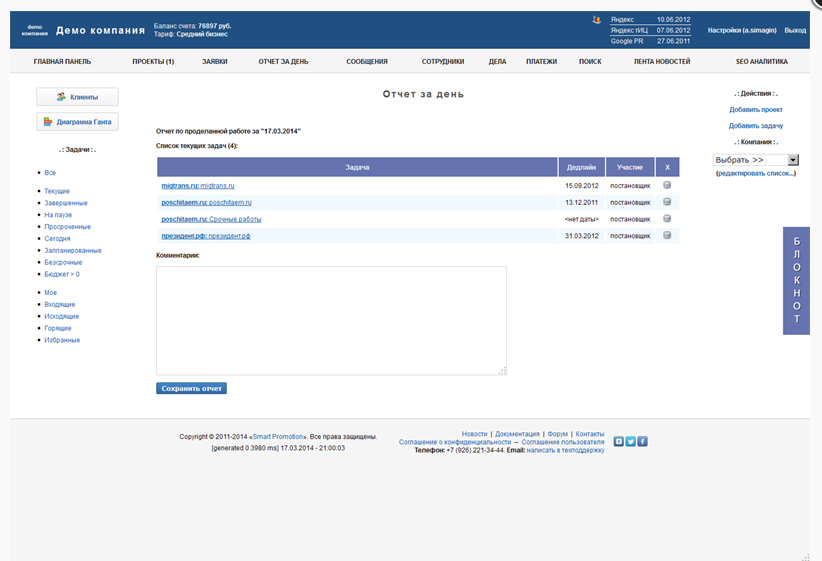Open Соглашение пользователя link
The height and width of the screenshot is (561, 822).
coord(563,442)
